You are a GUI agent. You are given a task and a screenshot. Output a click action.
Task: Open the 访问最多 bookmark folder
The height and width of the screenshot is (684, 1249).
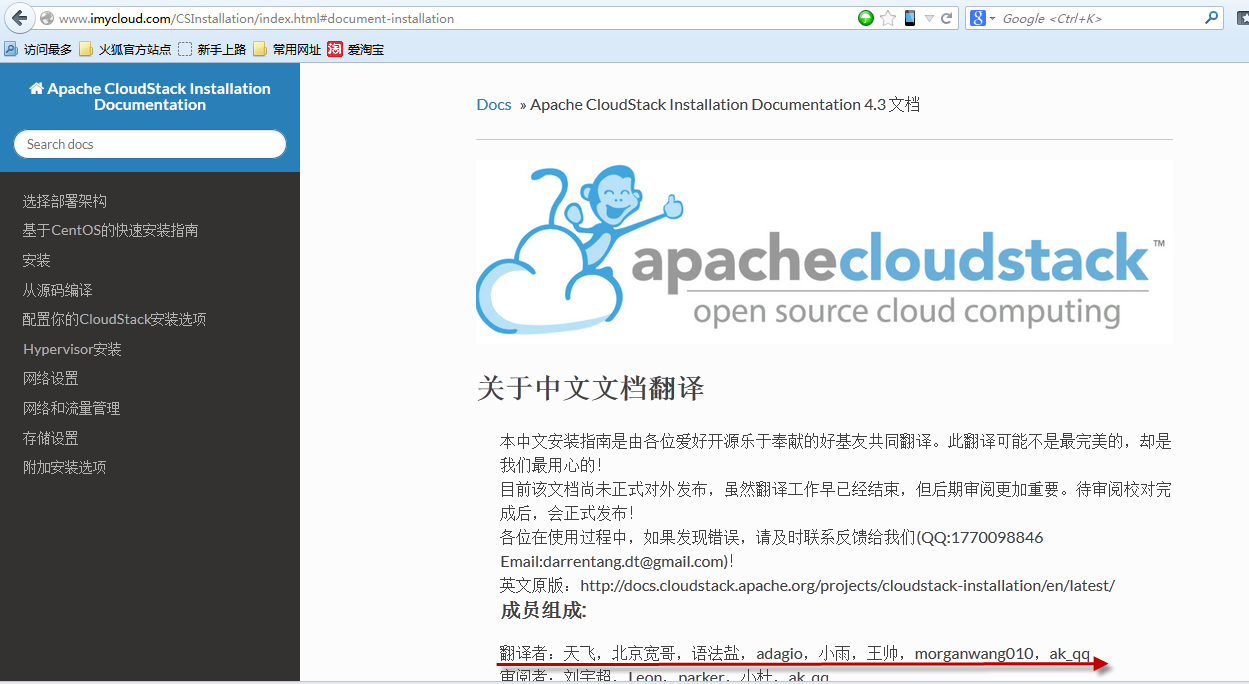click(x=38, y=49)
